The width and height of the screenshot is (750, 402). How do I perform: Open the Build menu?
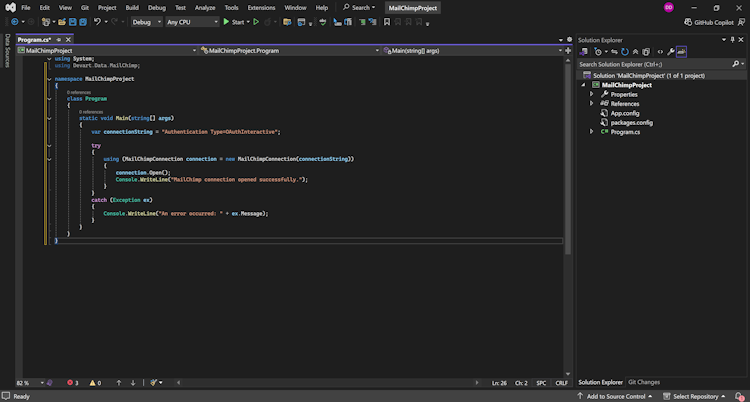point(132,7)
